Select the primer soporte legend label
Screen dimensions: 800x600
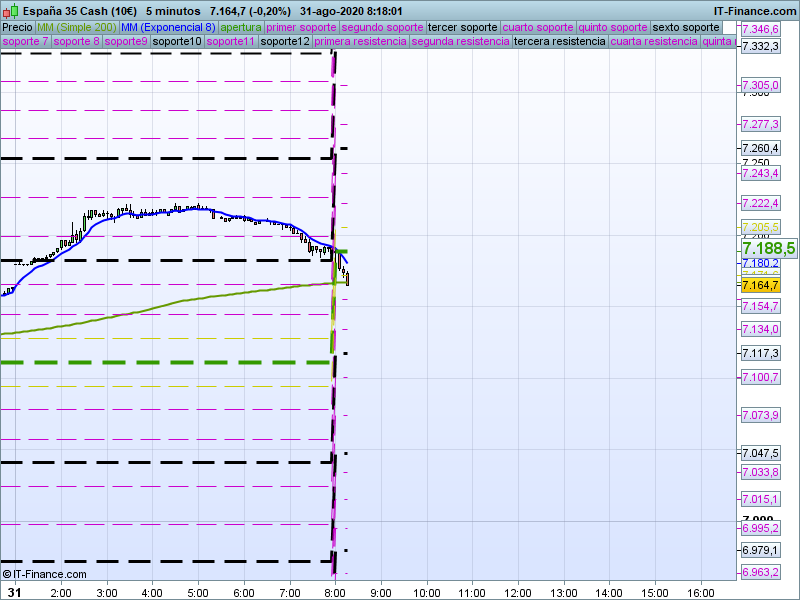302,27
